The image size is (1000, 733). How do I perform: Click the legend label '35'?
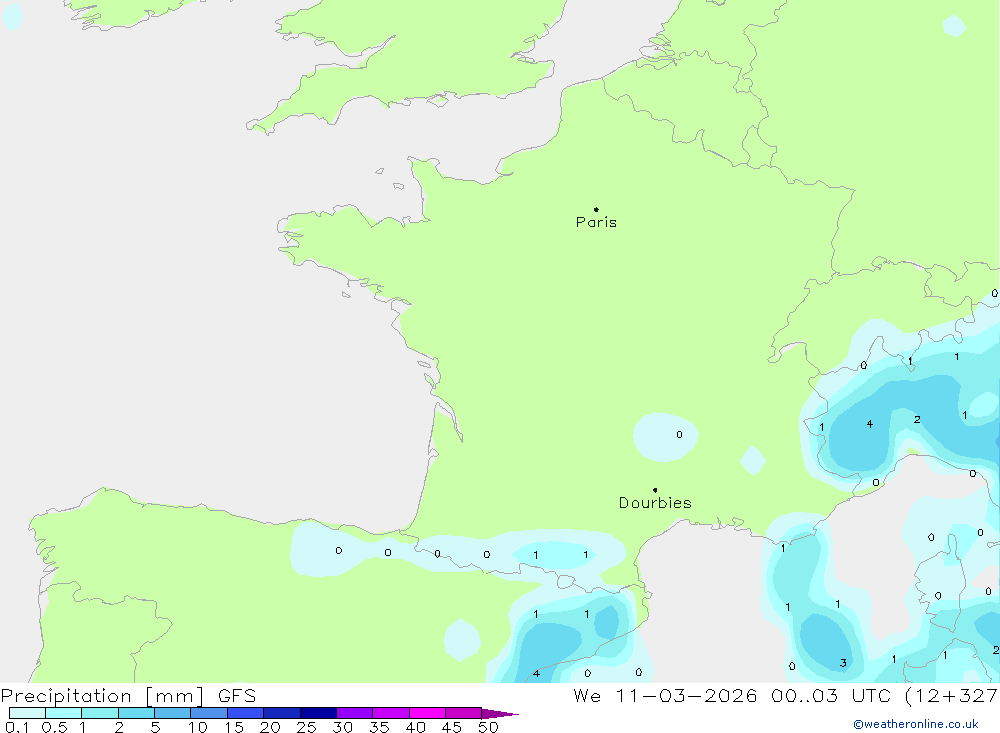379,727
